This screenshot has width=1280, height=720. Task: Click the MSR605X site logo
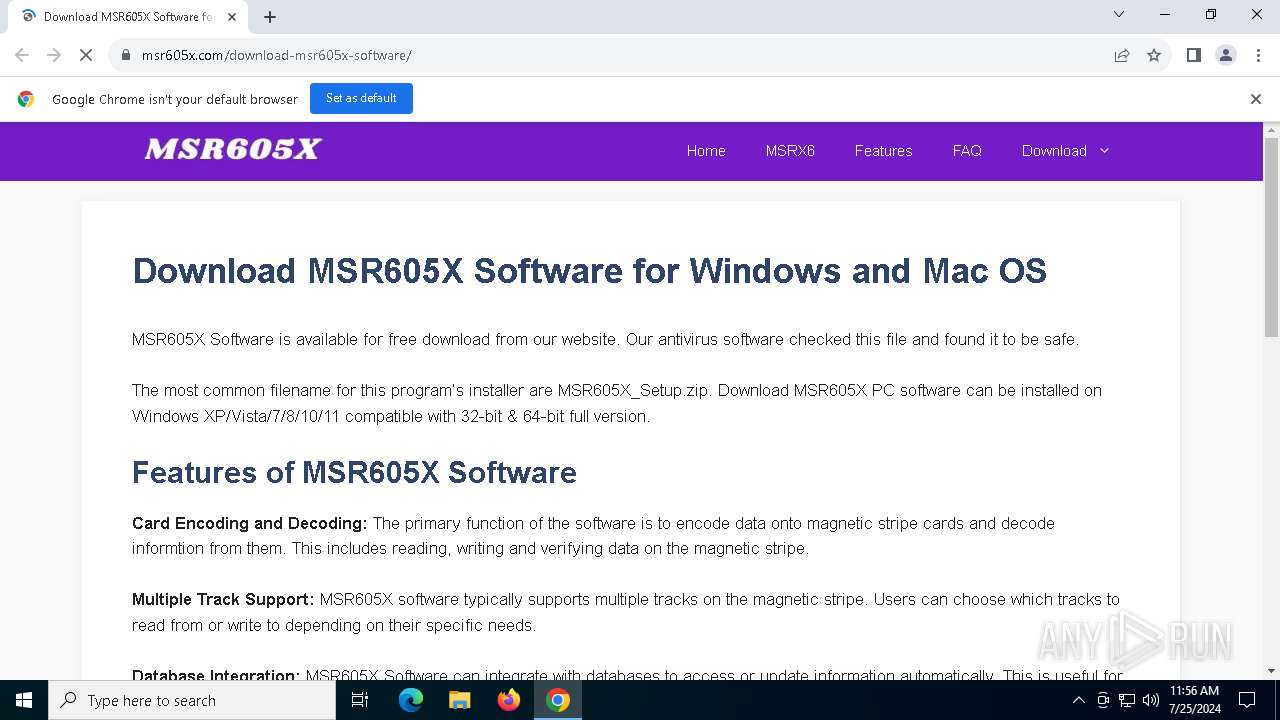[x=232, y=149]
